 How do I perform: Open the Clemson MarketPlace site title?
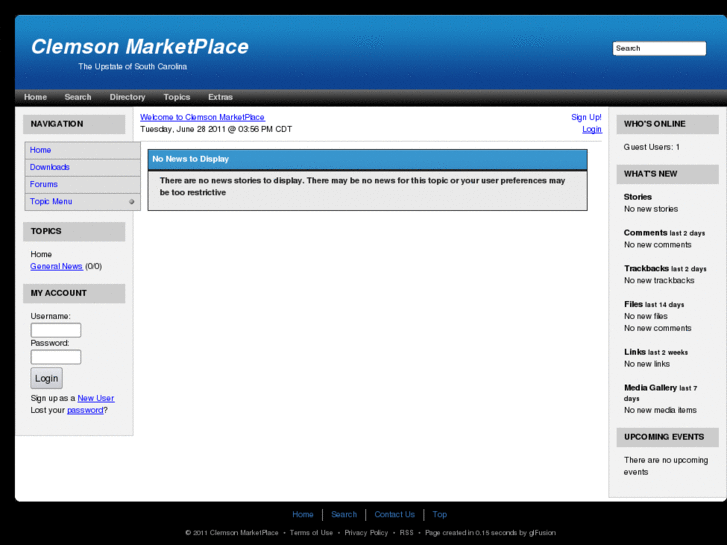coord(140,46)
